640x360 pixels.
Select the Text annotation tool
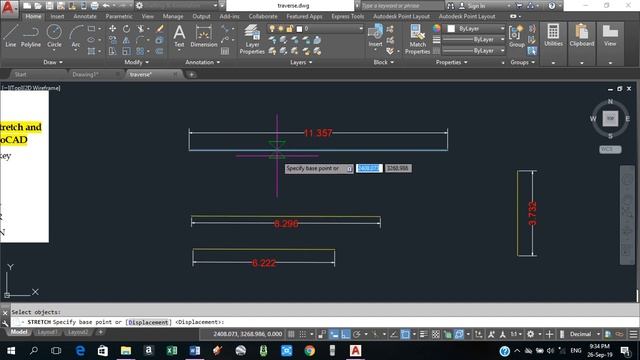(179, 36)
